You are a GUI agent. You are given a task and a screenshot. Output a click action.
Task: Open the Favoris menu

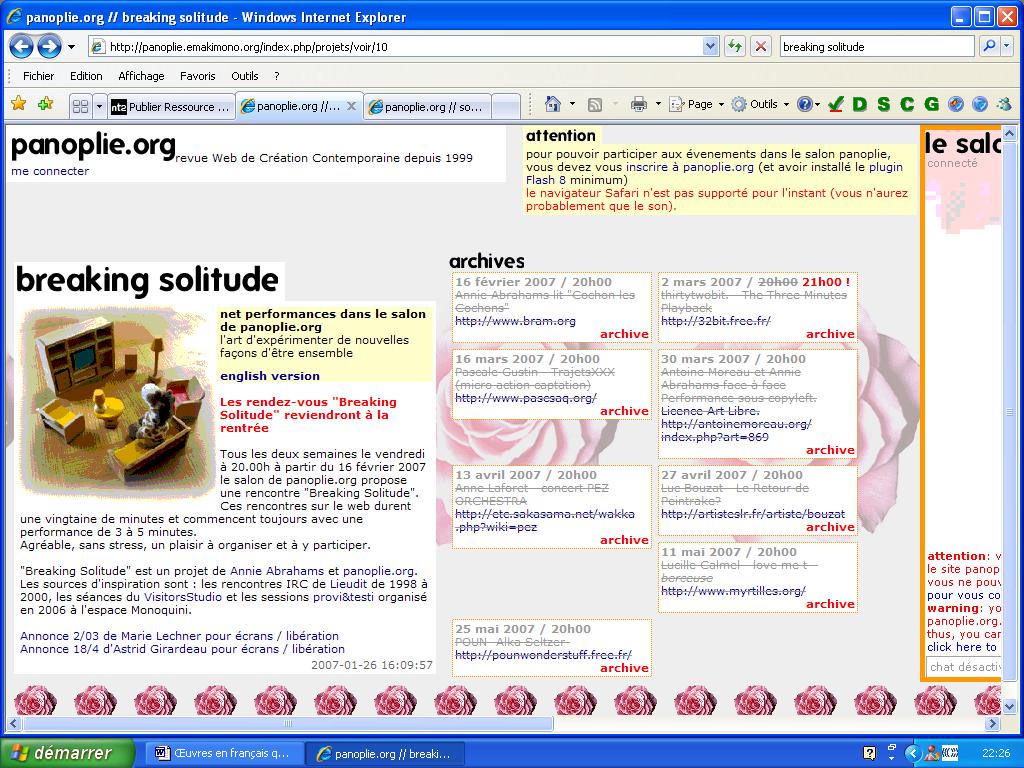point(198,76)
